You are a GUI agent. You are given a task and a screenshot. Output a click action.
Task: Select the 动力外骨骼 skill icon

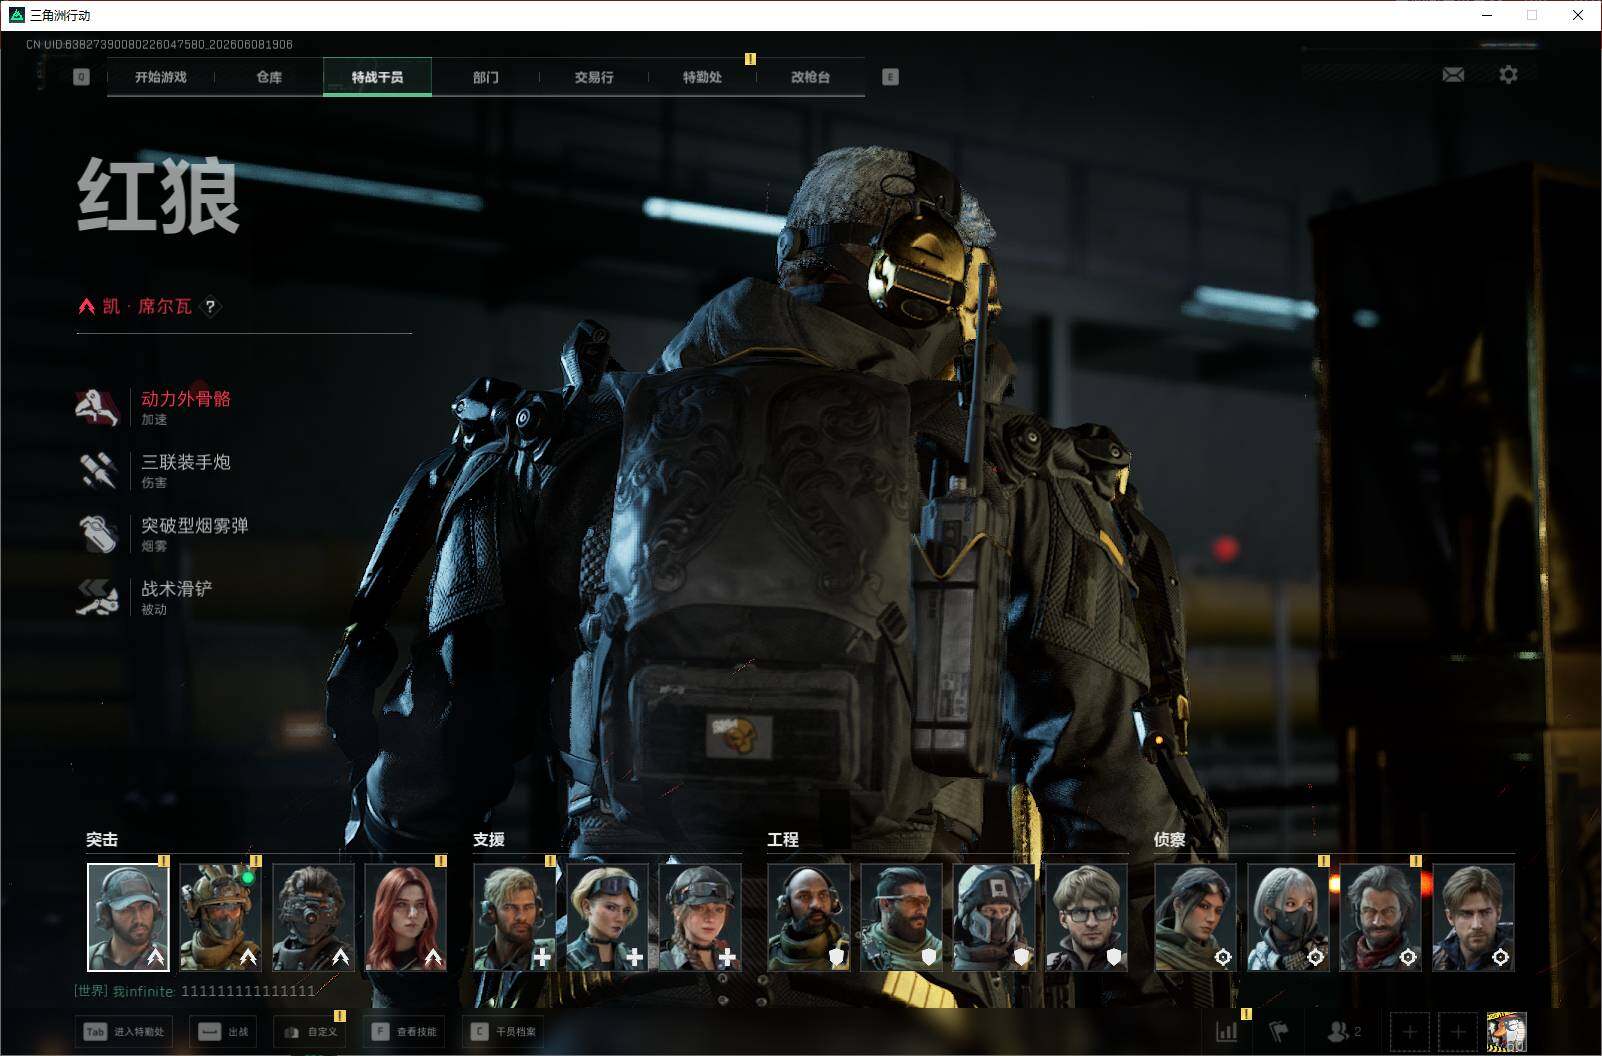[98, 407]
